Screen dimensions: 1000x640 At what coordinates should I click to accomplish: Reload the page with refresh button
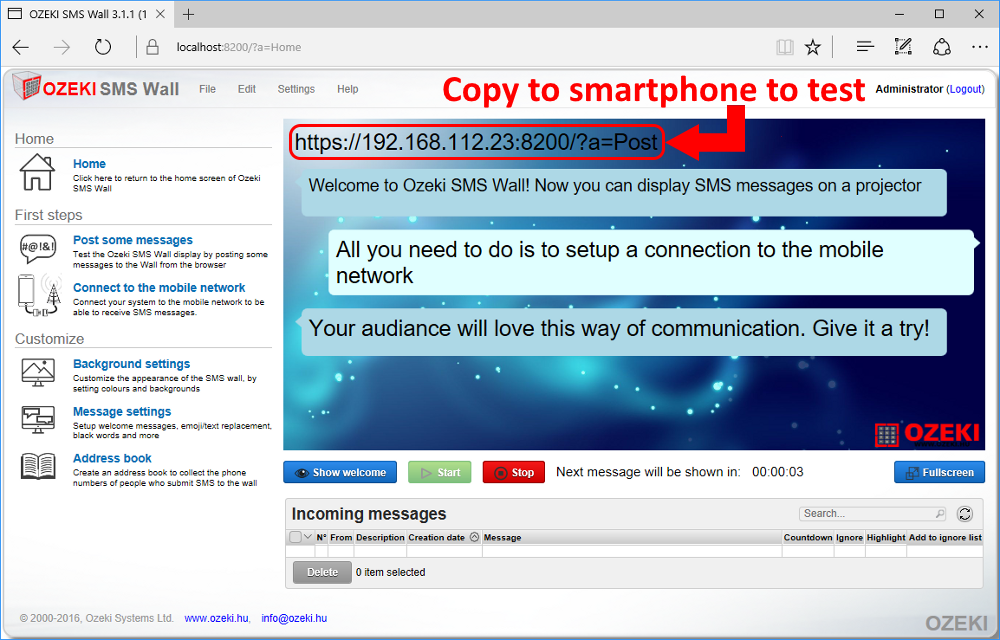point(103,47)
